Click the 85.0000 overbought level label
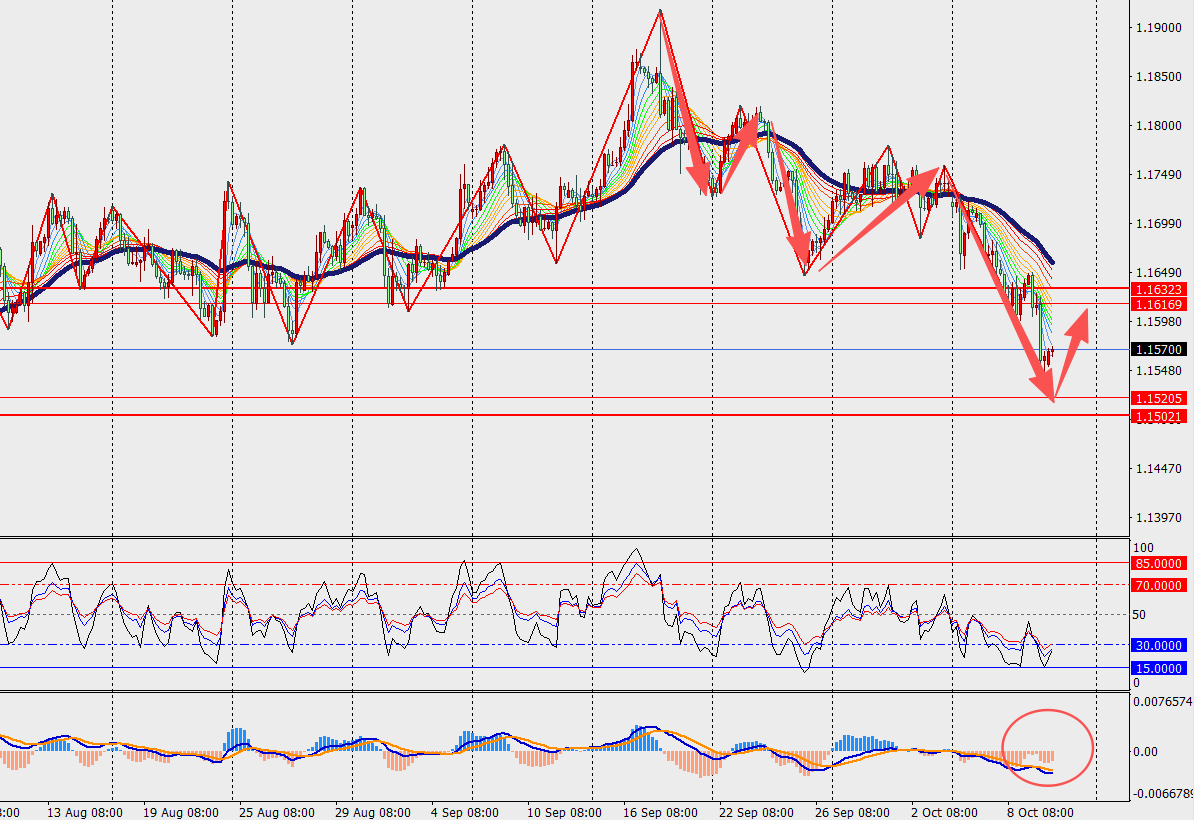 [x=1158, y=564]
